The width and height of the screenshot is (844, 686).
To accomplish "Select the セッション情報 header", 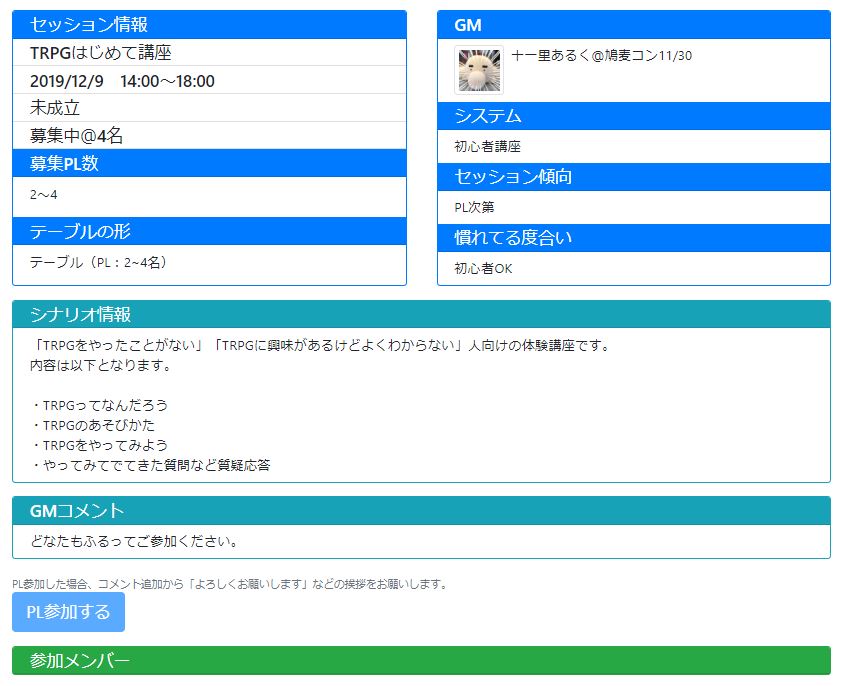I will [x=209, y=25].
